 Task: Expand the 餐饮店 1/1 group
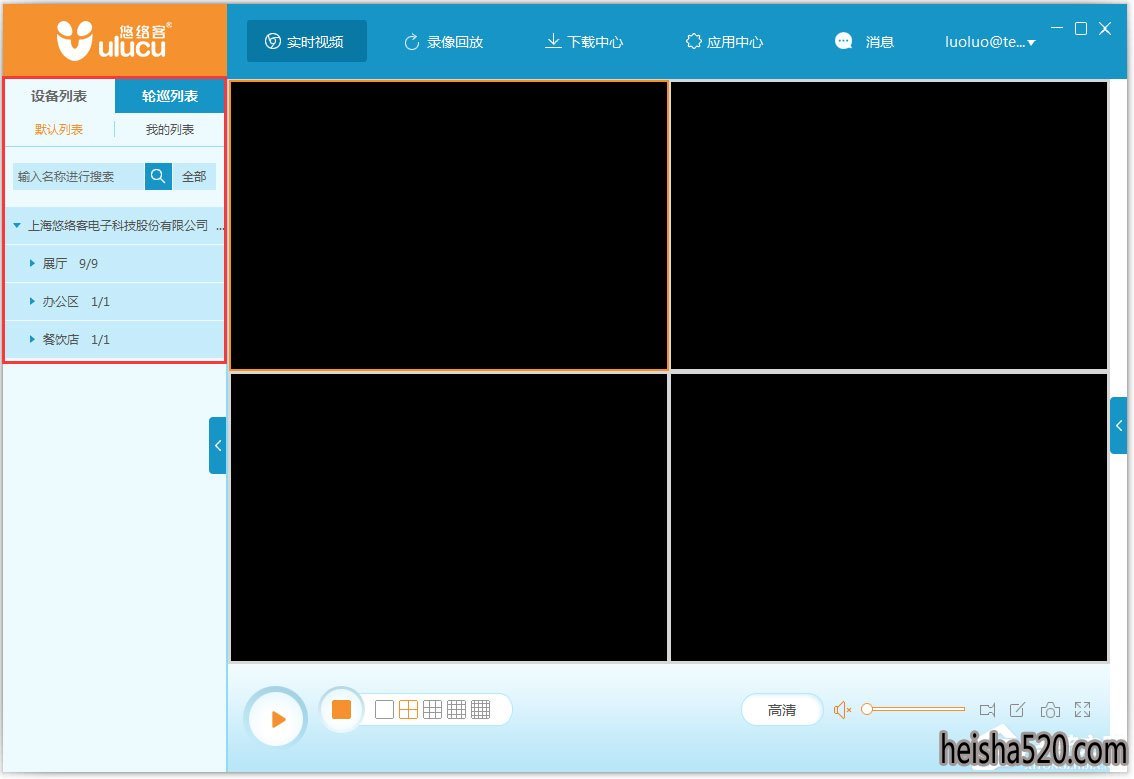[32, 340]
